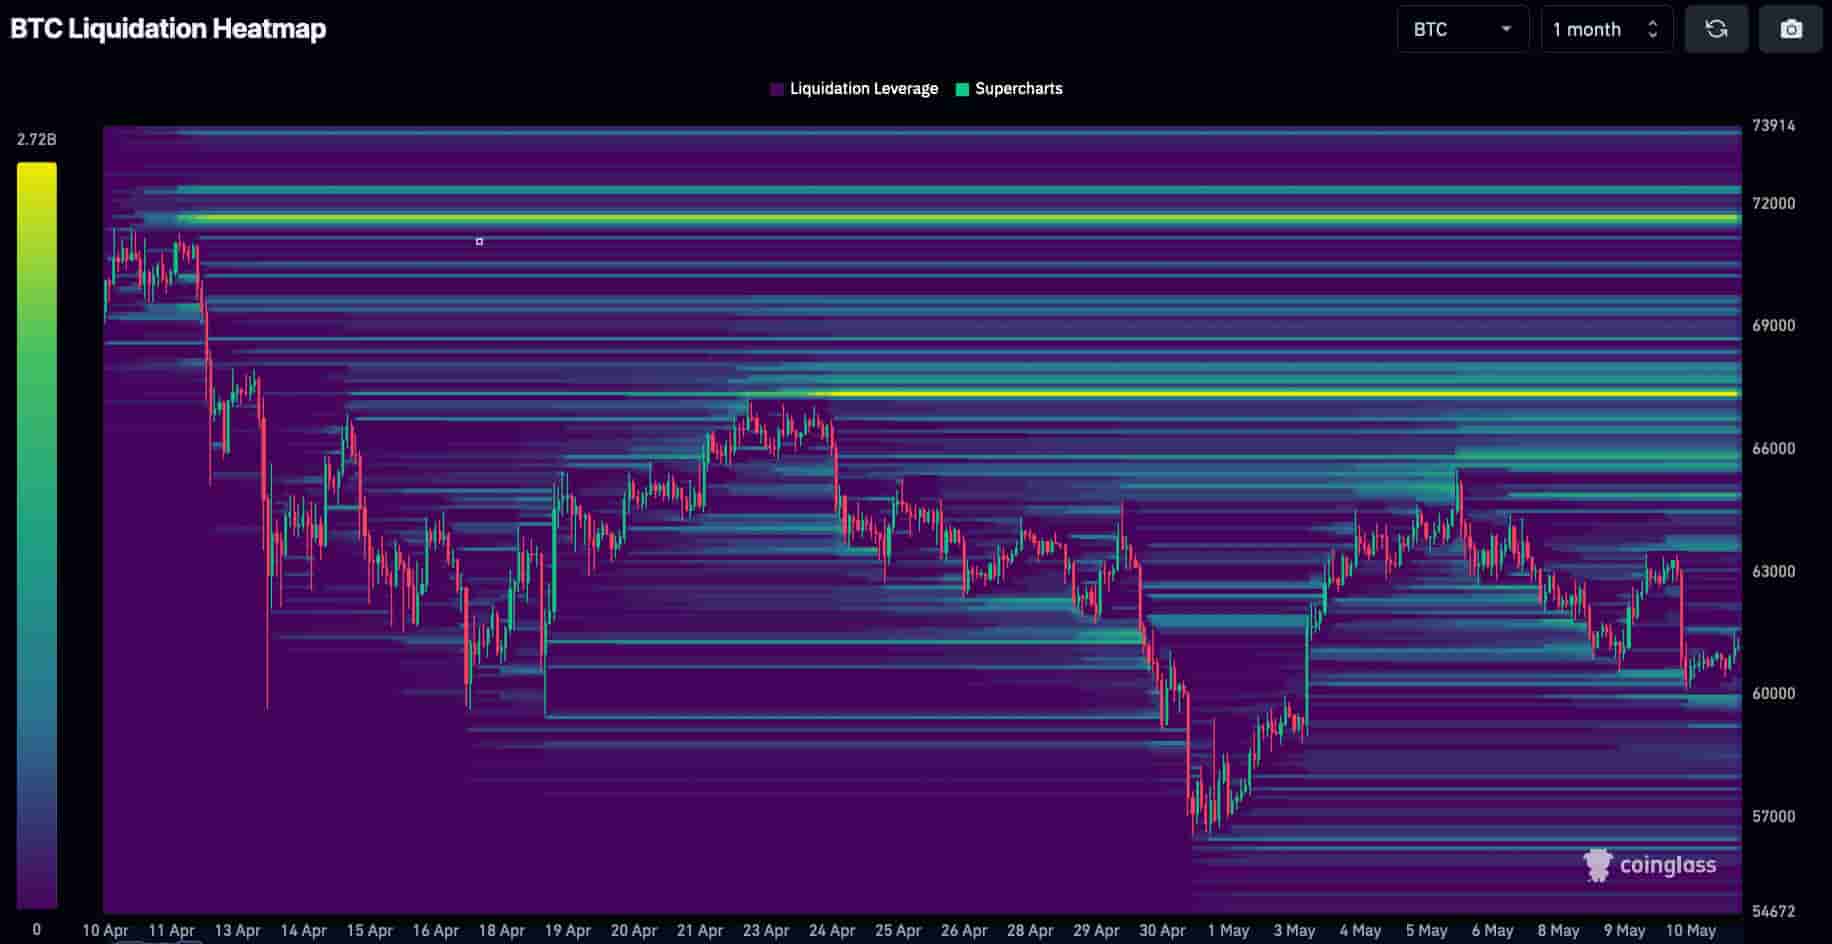Image resolution: width=1832 pixels, height=944 pixels.
Task: Toggle the Liquidation Leverage legend label
Action: [863, 89]
